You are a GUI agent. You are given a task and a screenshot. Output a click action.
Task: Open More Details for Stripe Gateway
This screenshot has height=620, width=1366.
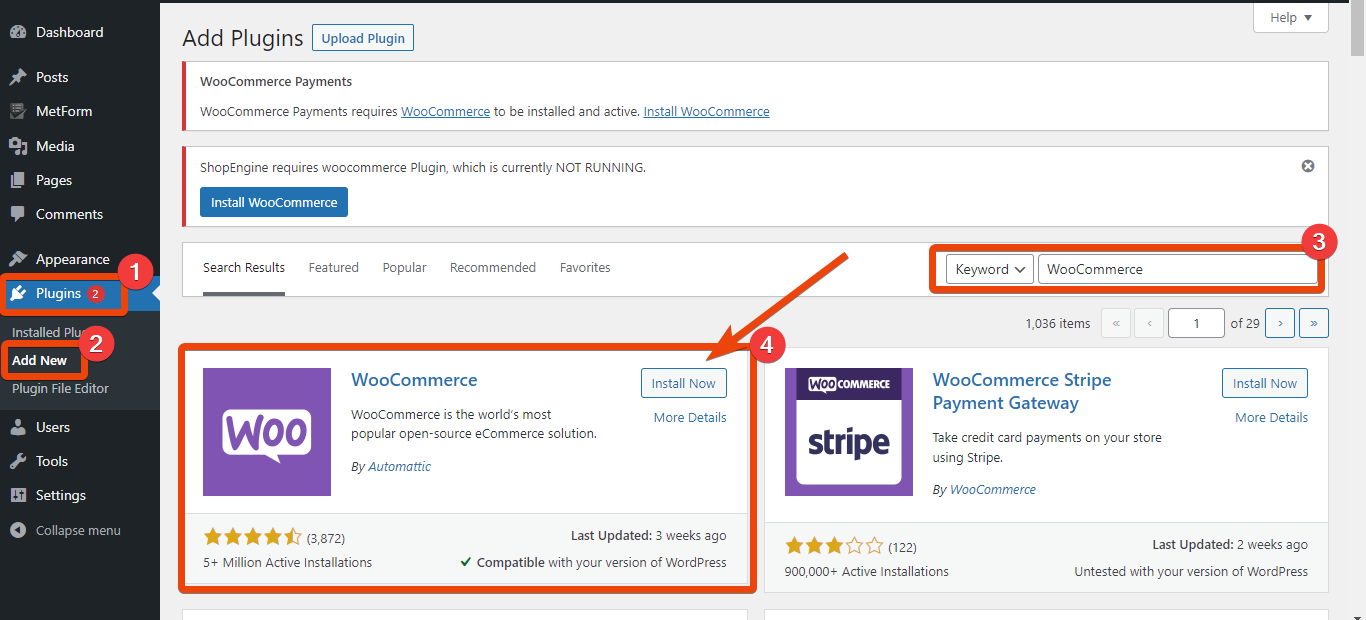(1271, 417)
